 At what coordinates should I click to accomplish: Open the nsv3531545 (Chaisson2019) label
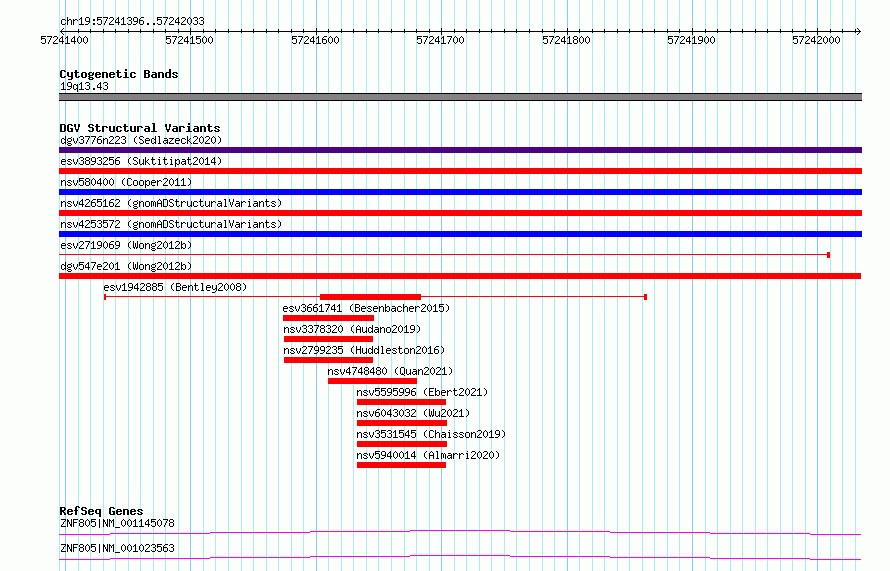431,434
